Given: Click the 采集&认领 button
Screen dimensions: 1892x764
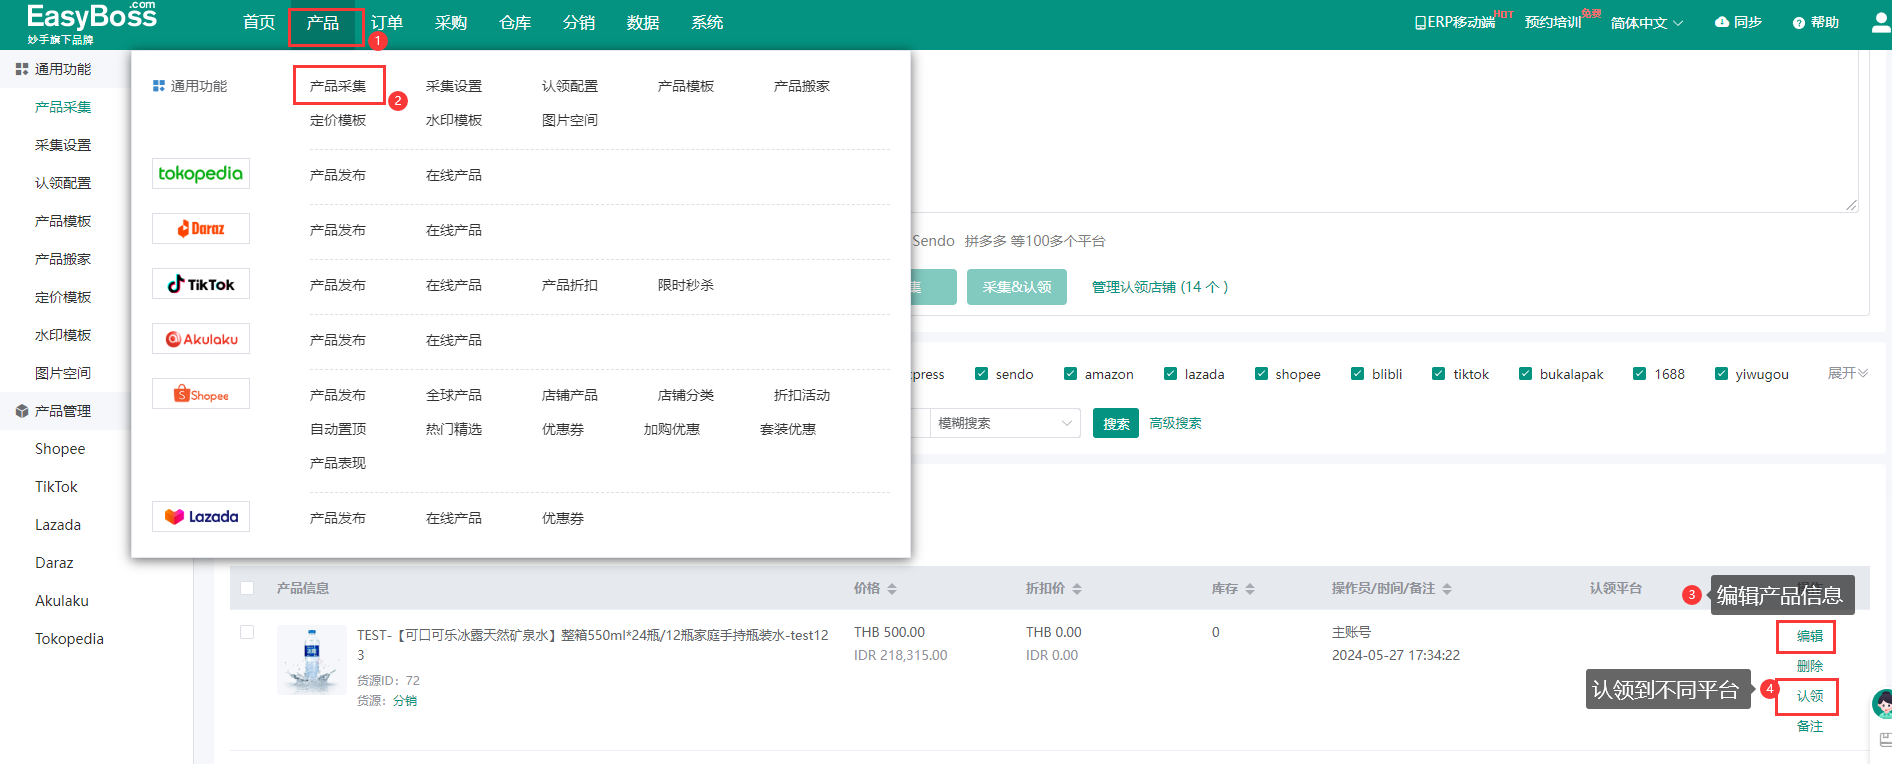Looking at the screenshot, I should pos(1017,287).
